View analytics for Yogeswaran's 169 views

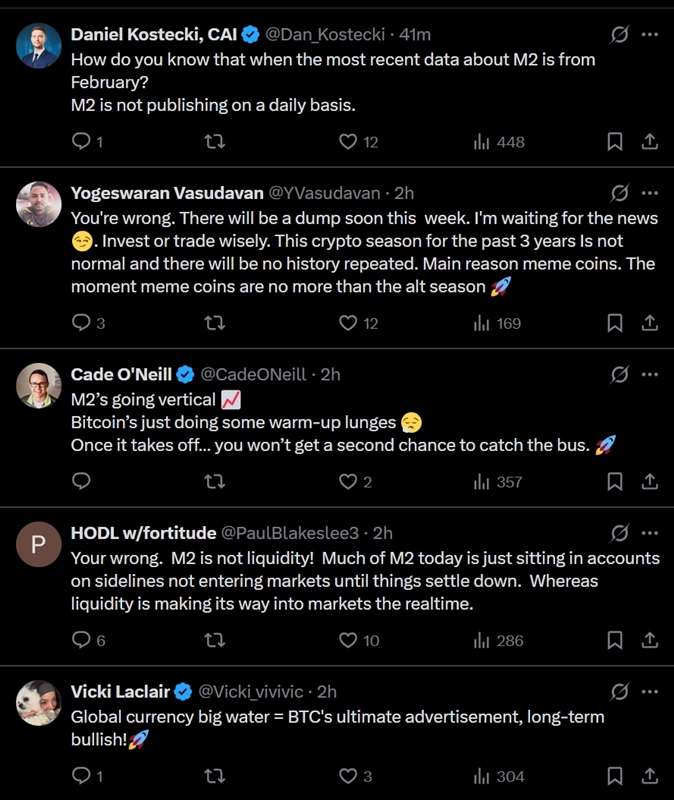pos(497,323)
